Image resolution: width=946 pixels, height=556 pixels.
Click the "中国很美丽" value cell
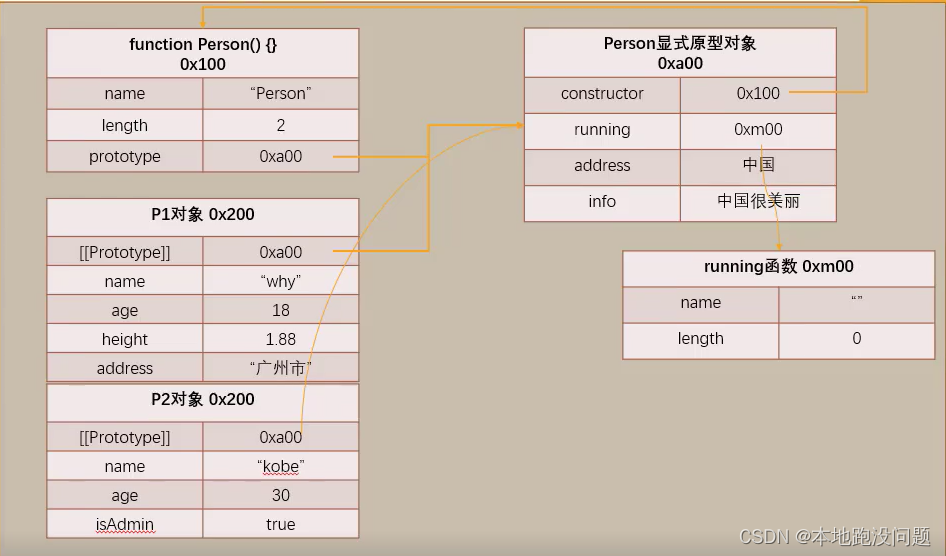coord(758,203)
